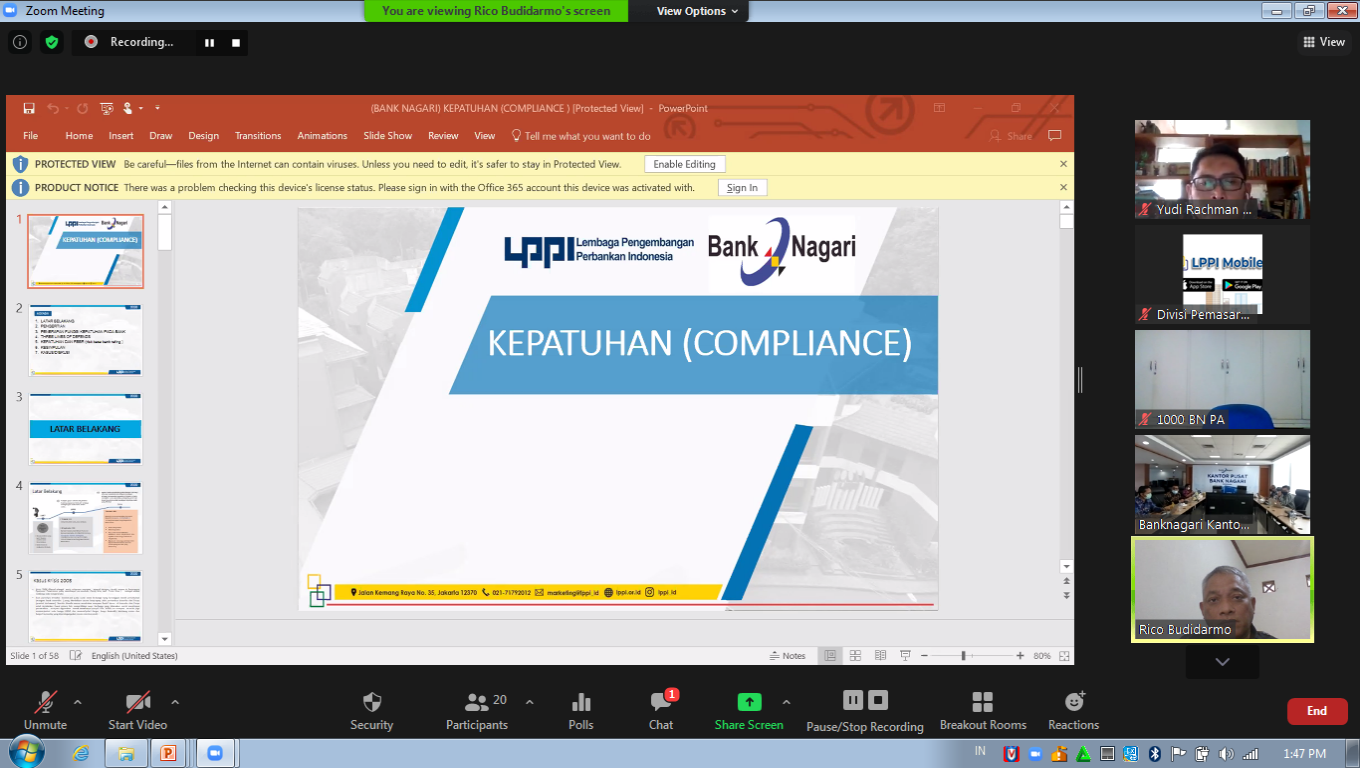
Task: Open the Security shield menu
Action: click(372, 711)
